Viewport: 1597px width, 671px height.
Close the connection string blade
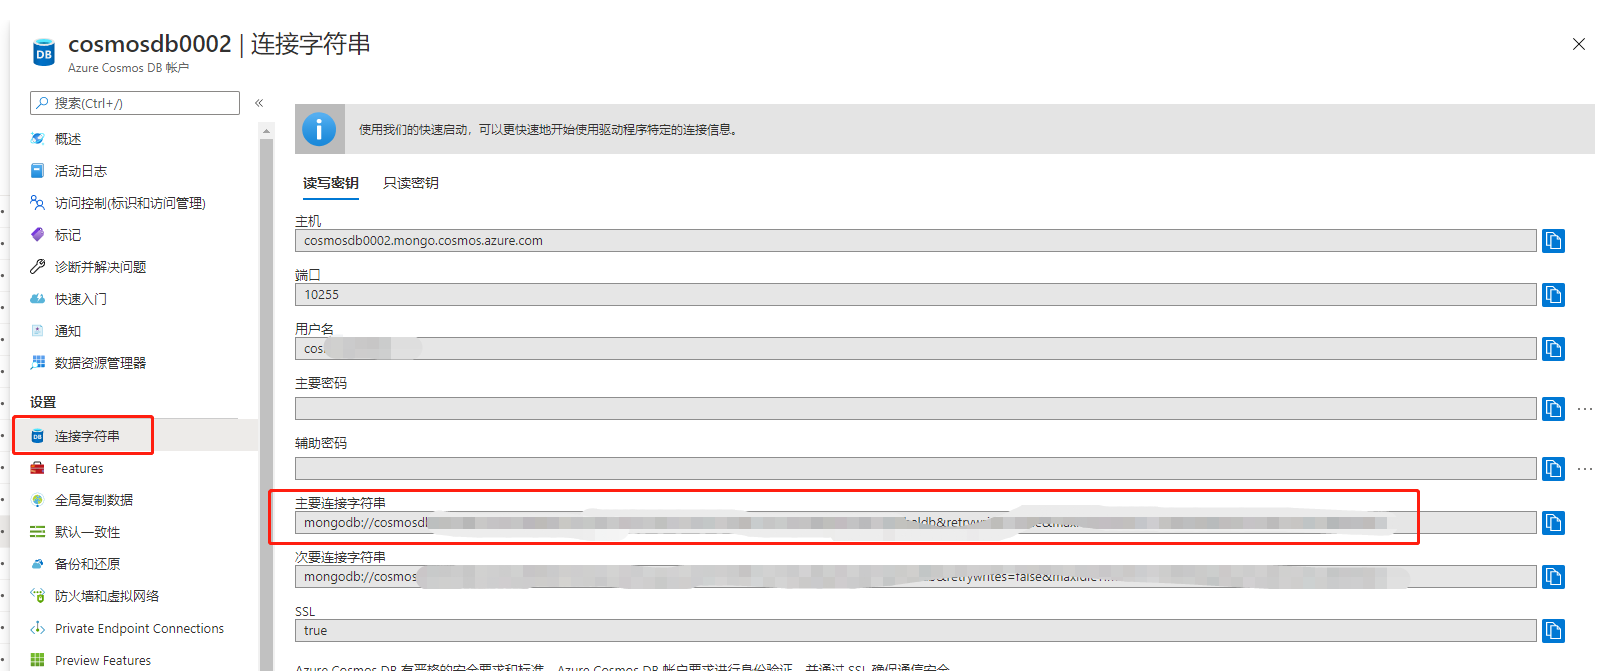pos(1579,44)
